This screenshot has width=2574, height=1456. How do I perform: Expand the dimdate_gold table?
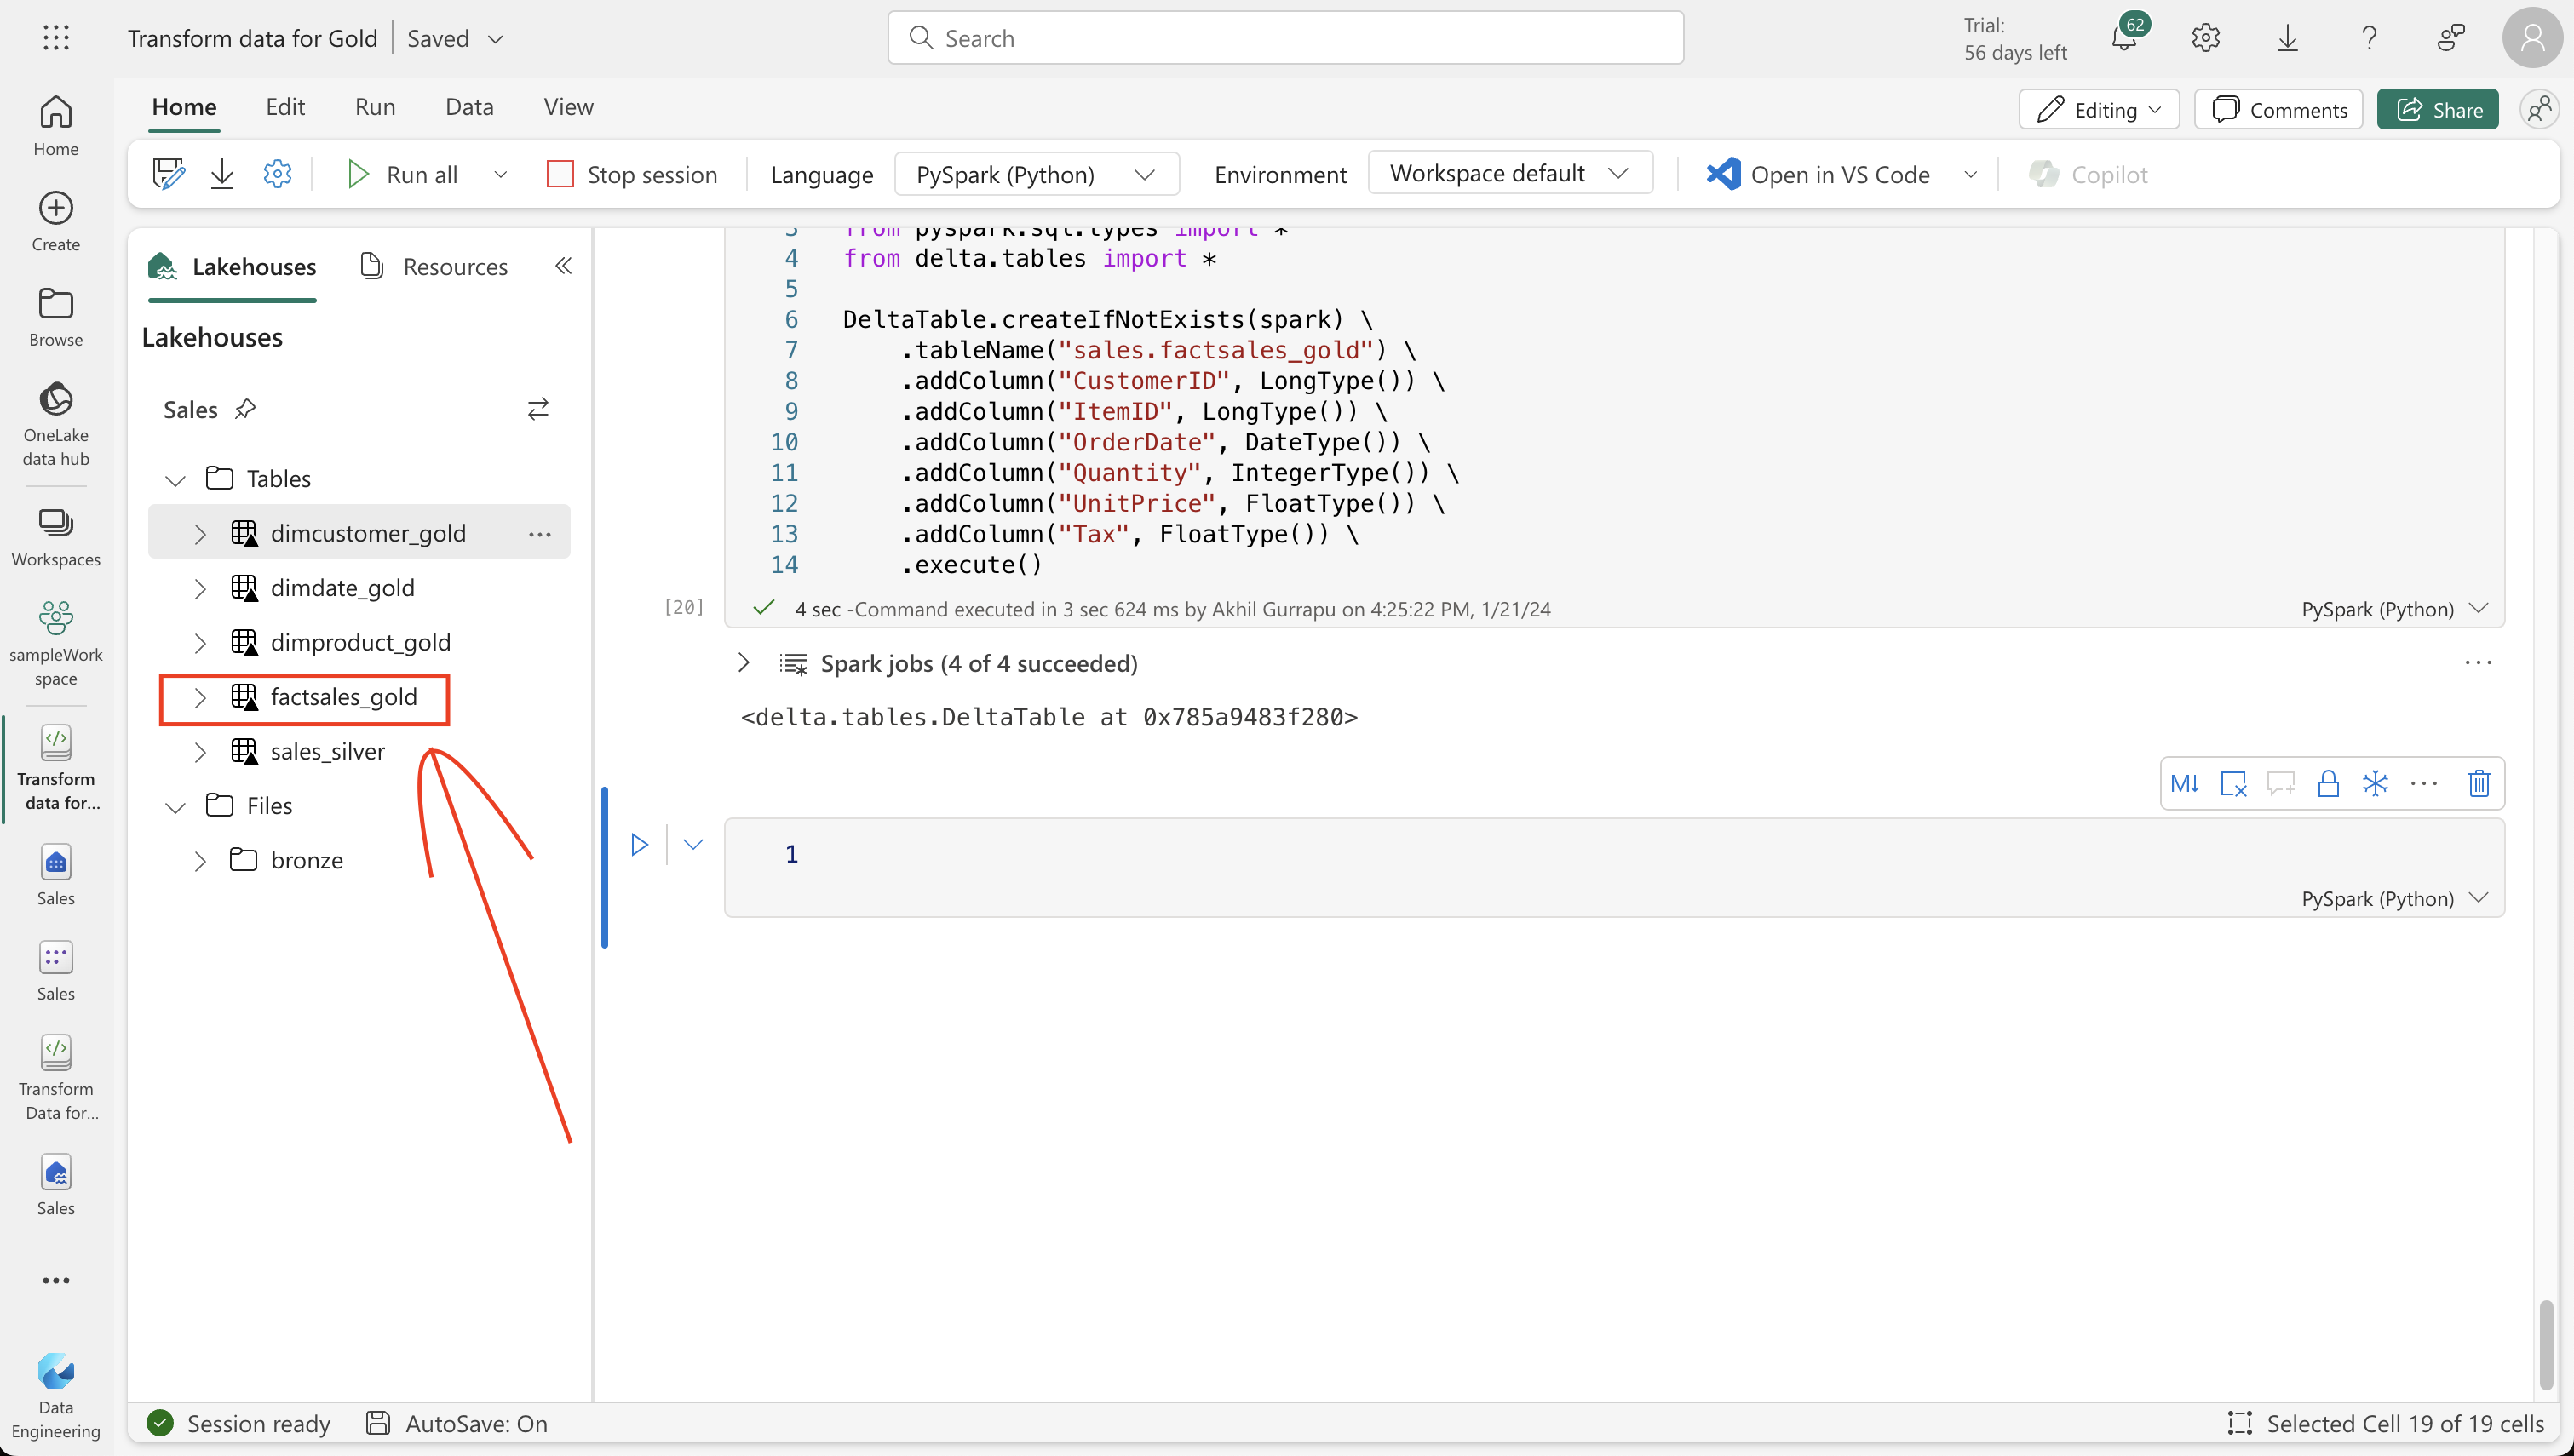[200, 588]
